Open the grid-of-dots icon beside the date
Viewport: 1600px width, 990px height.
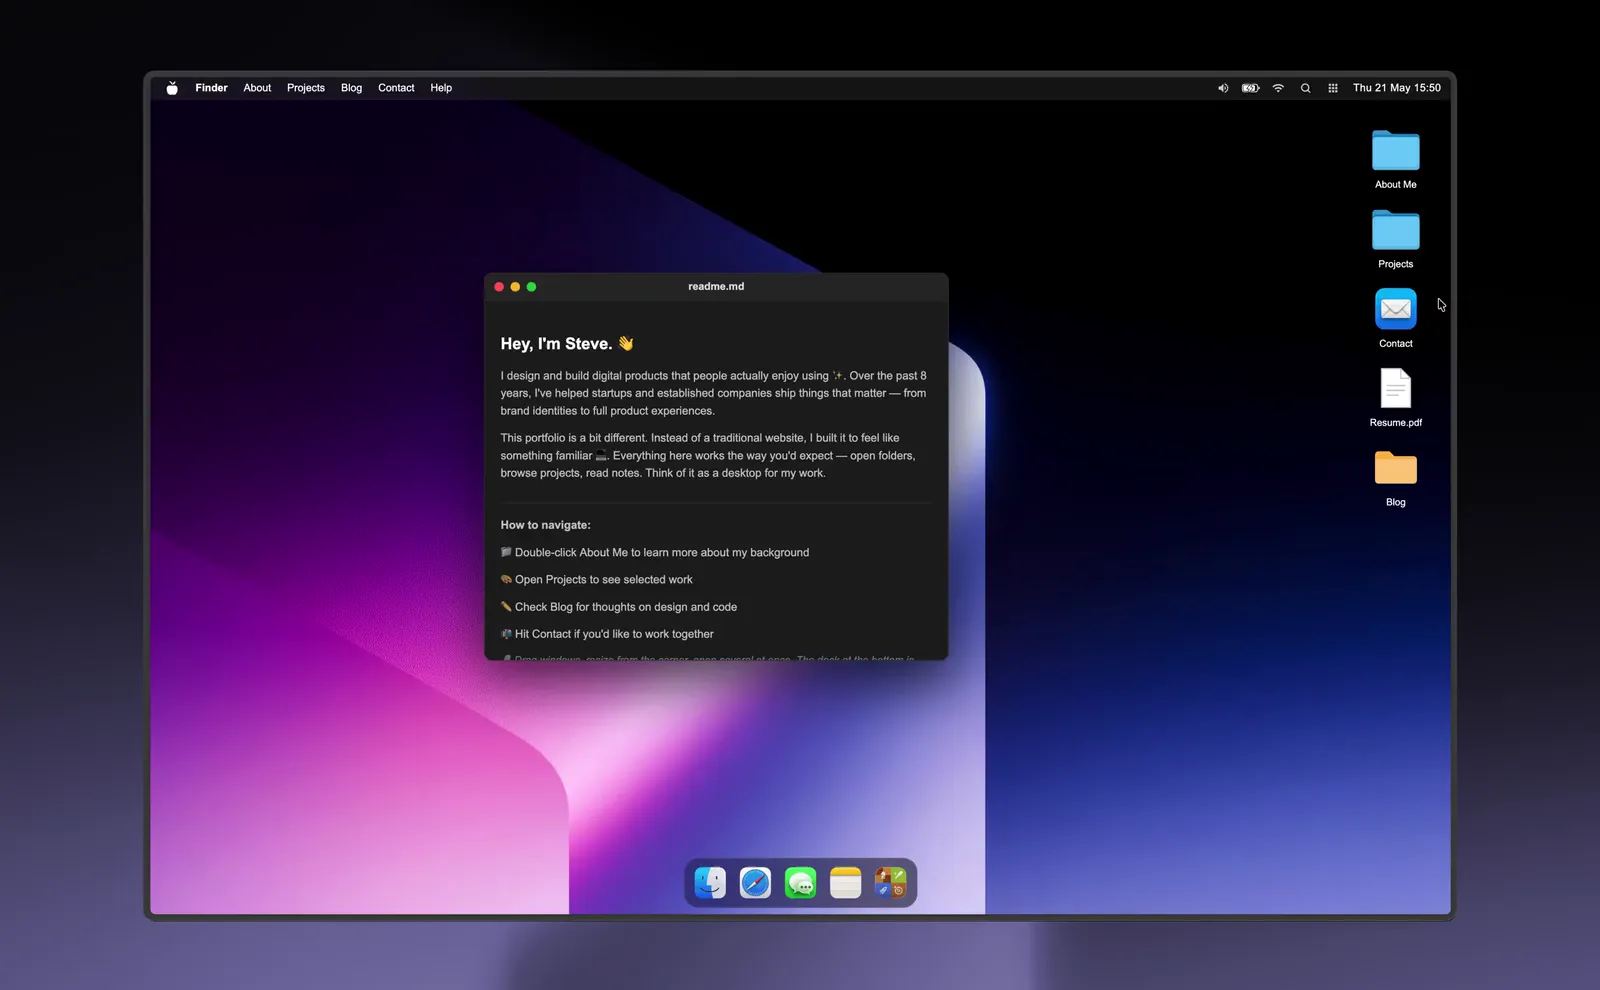1333,88
